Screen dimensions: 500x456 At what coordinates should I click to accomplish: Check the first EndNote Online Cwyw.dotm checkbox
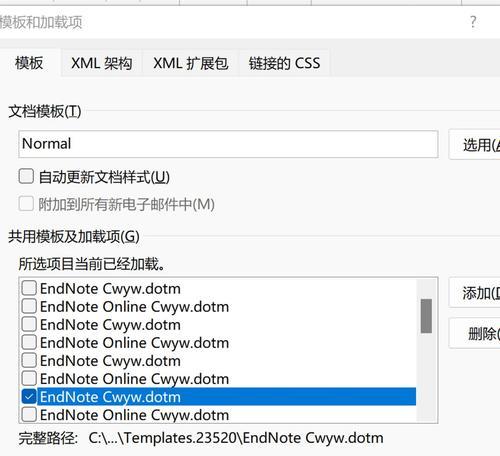pos(29,306)
